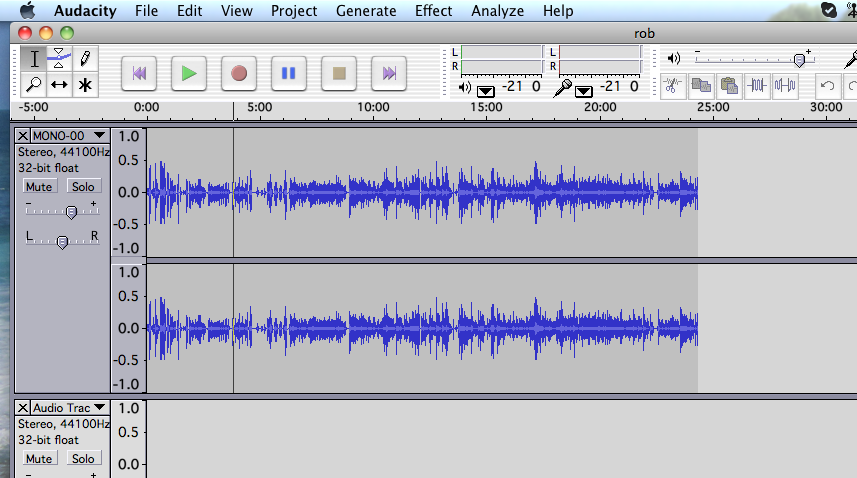
Task: Open recording meter dropdown arrow
Action: click(583, 91)
